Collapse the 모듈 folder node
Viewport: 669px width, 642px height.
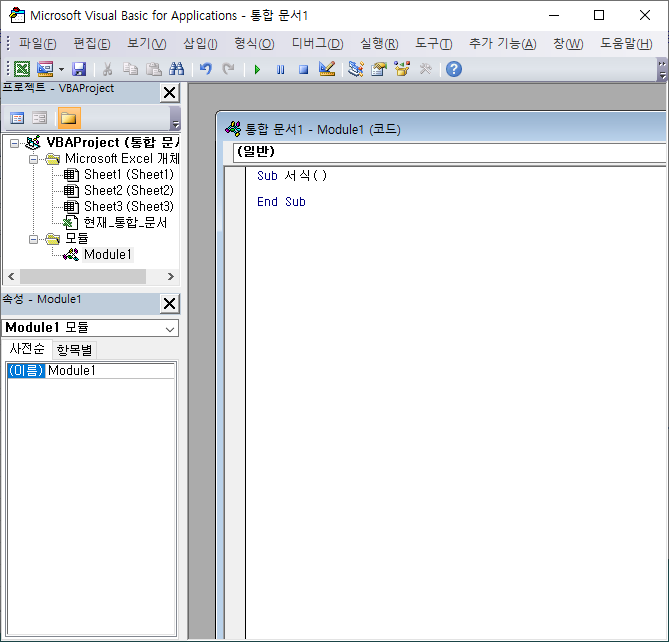pos(33,239)
